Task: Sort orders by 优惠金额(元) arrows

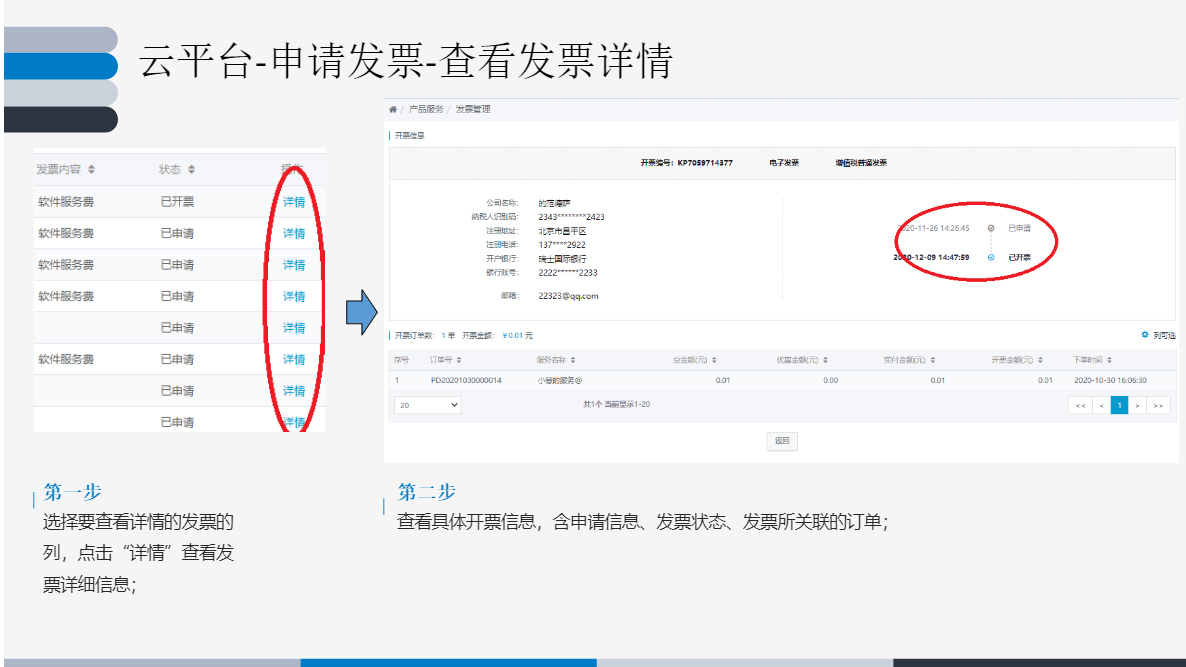Action: pos(825,360)
